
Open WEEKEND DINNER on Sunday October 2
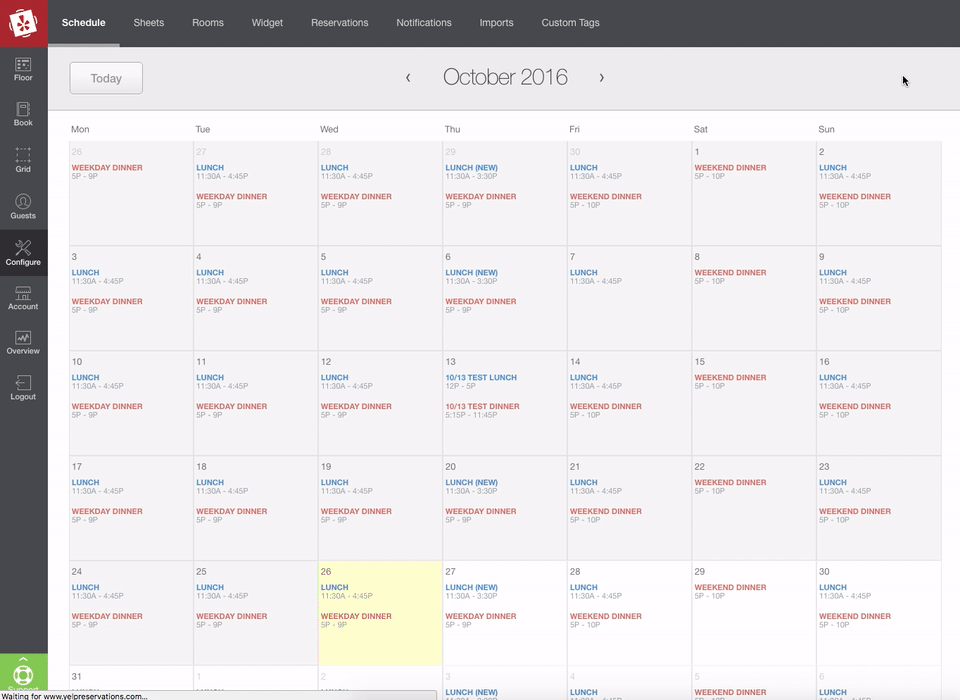tap(855, 197)
